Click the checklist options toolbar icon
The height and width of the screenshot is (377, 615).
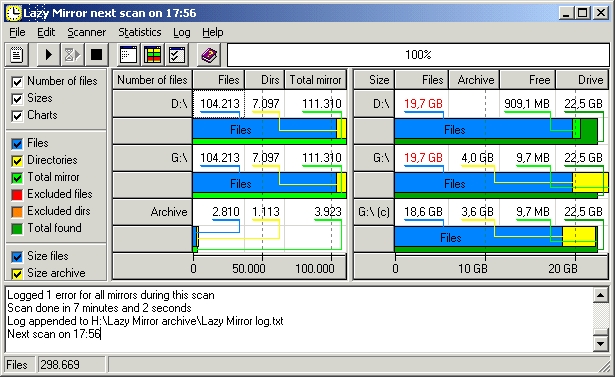(x=177, y=55)
